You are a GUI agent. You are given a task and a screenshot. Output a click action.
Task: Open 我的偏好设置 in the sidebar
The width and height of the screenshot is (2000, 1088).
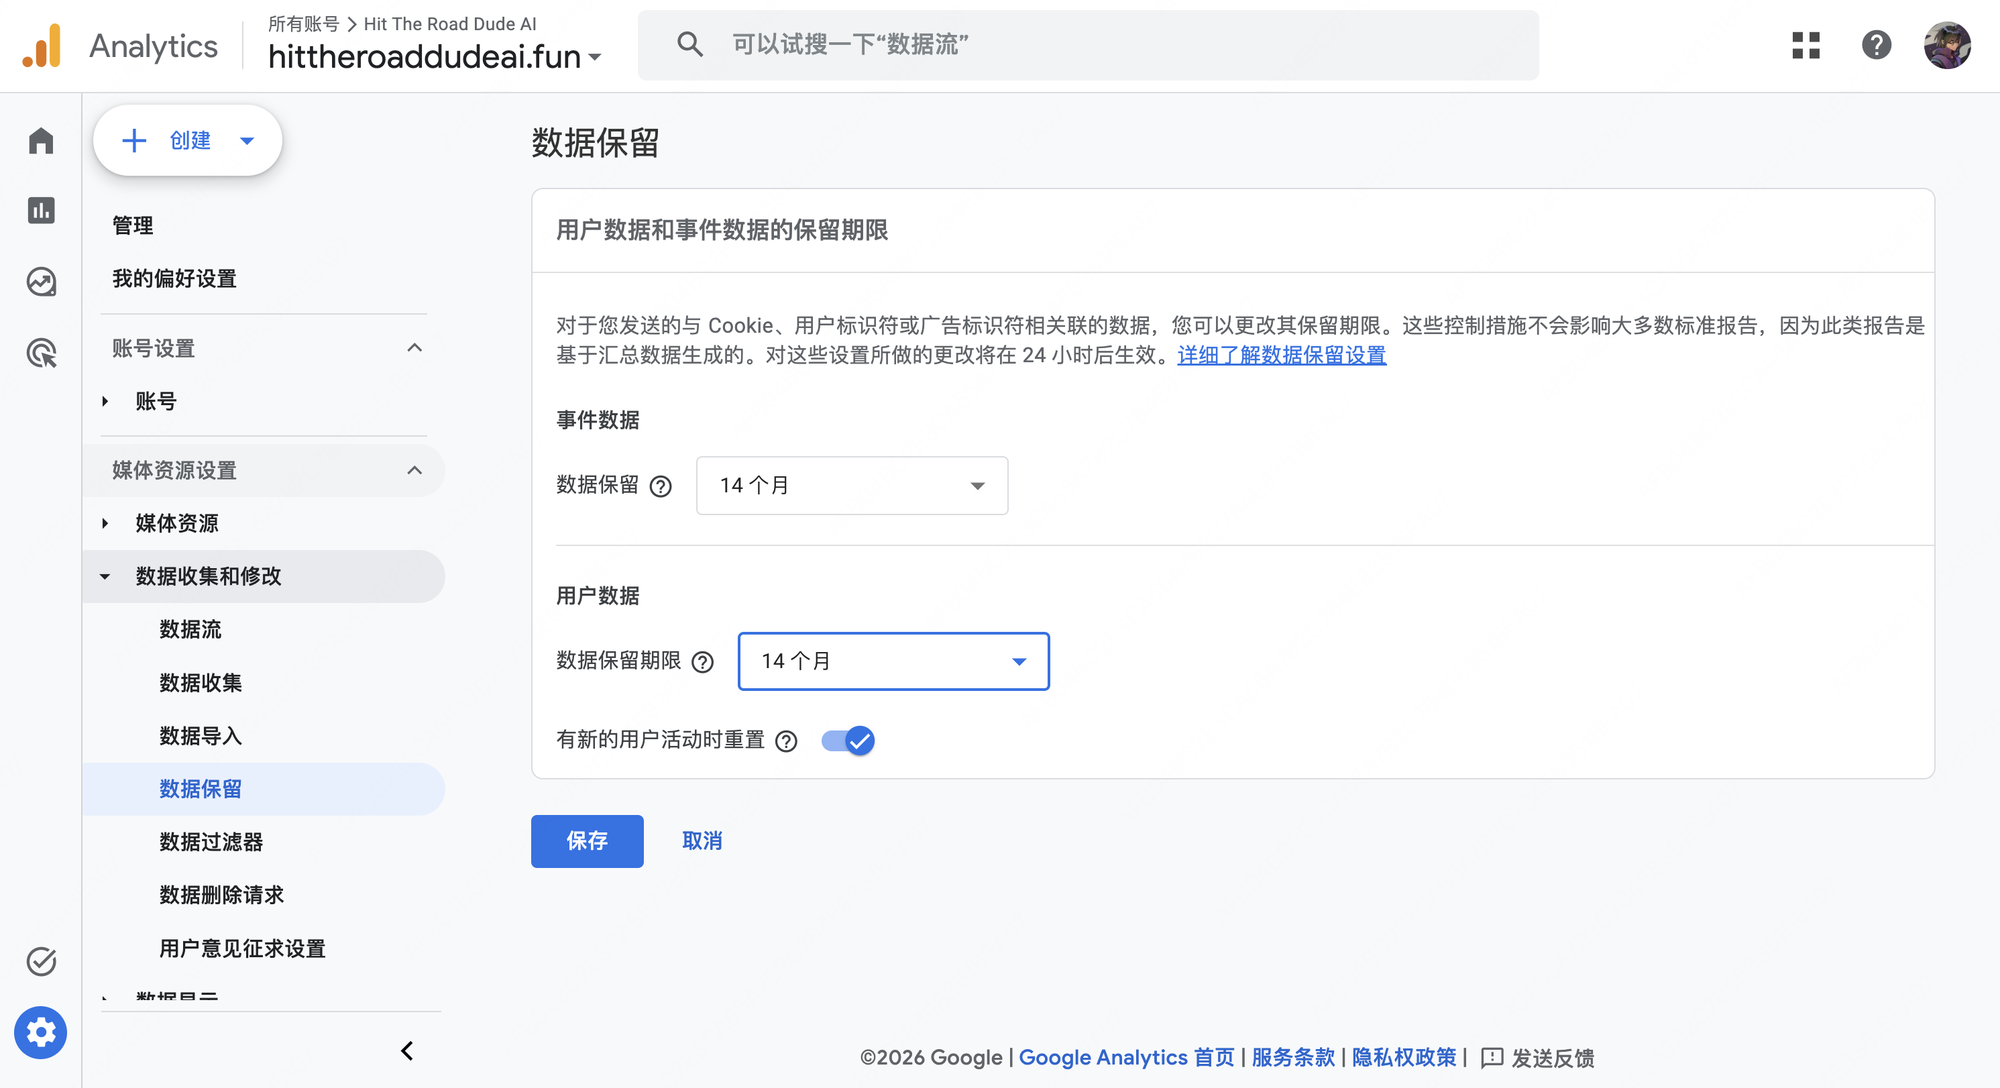tap(174, 279)
